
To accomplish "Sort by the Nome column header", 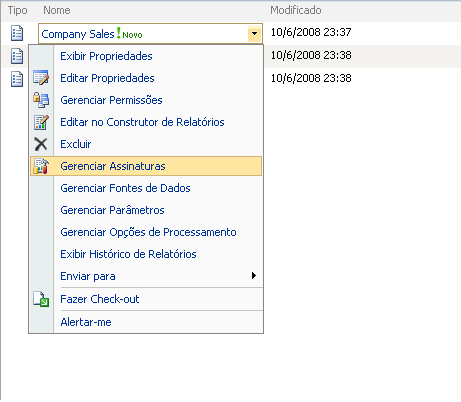I will 57,10.
